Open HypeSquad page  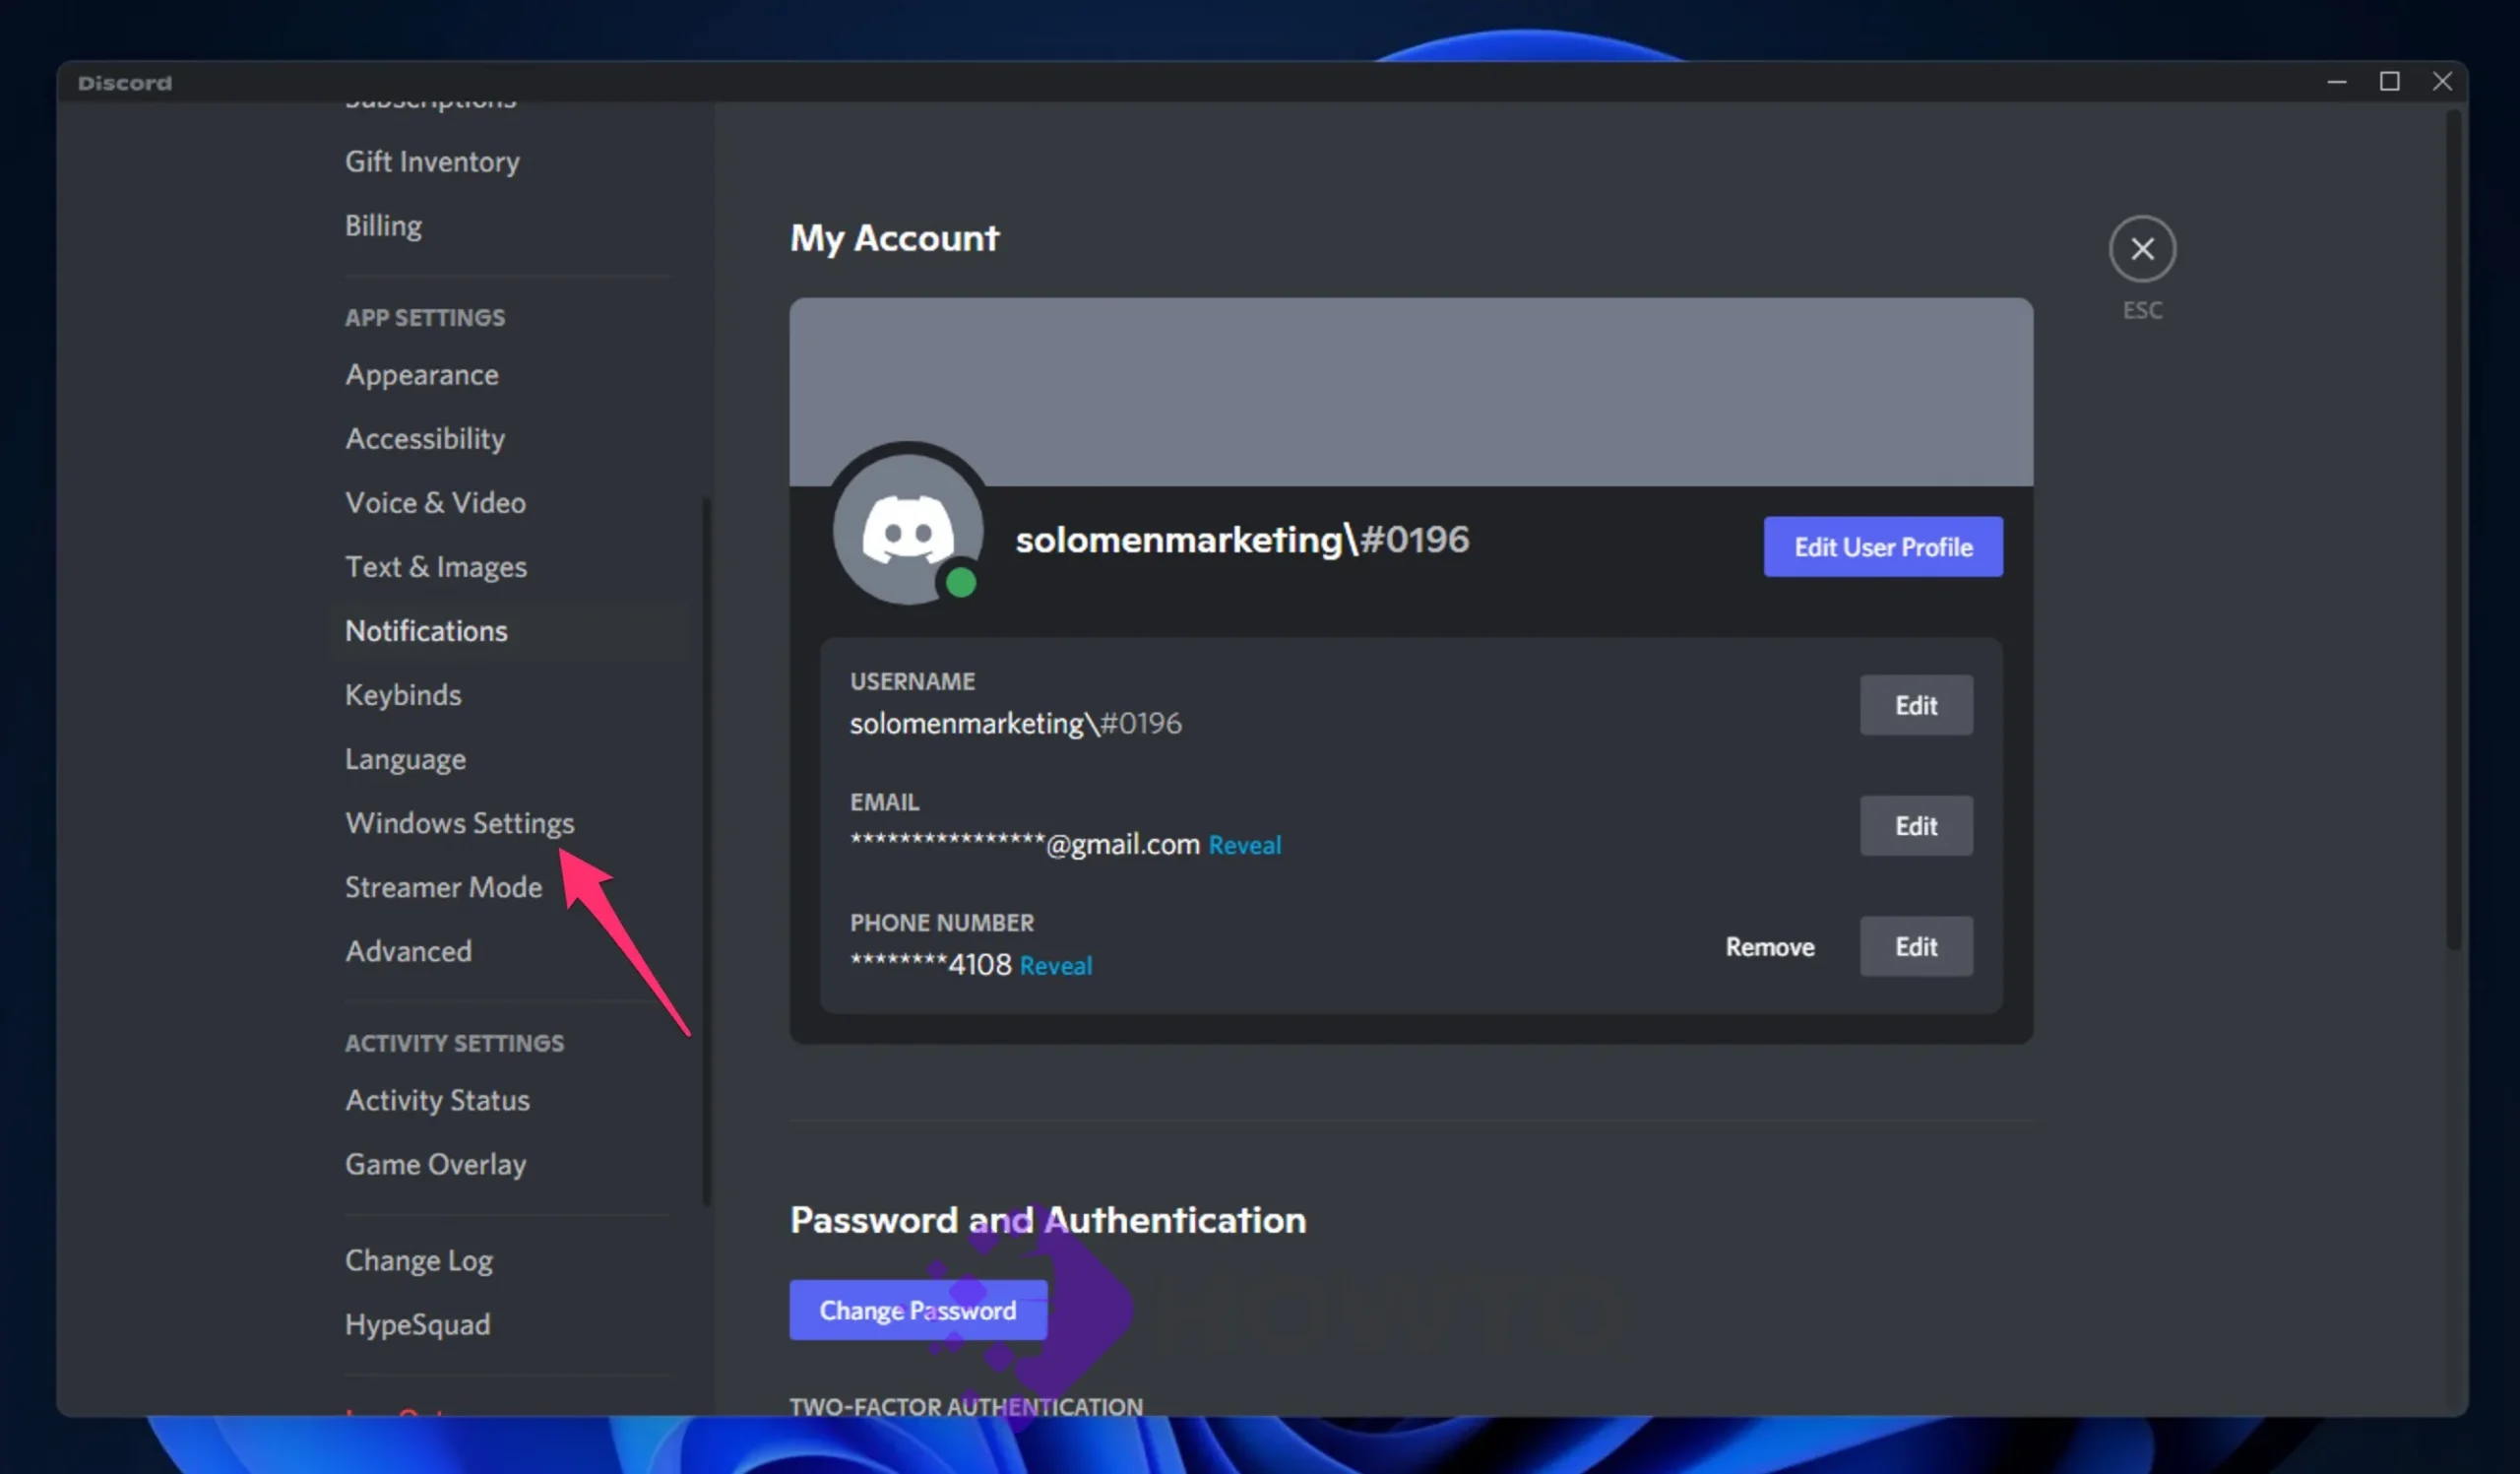click(417, 1324)
